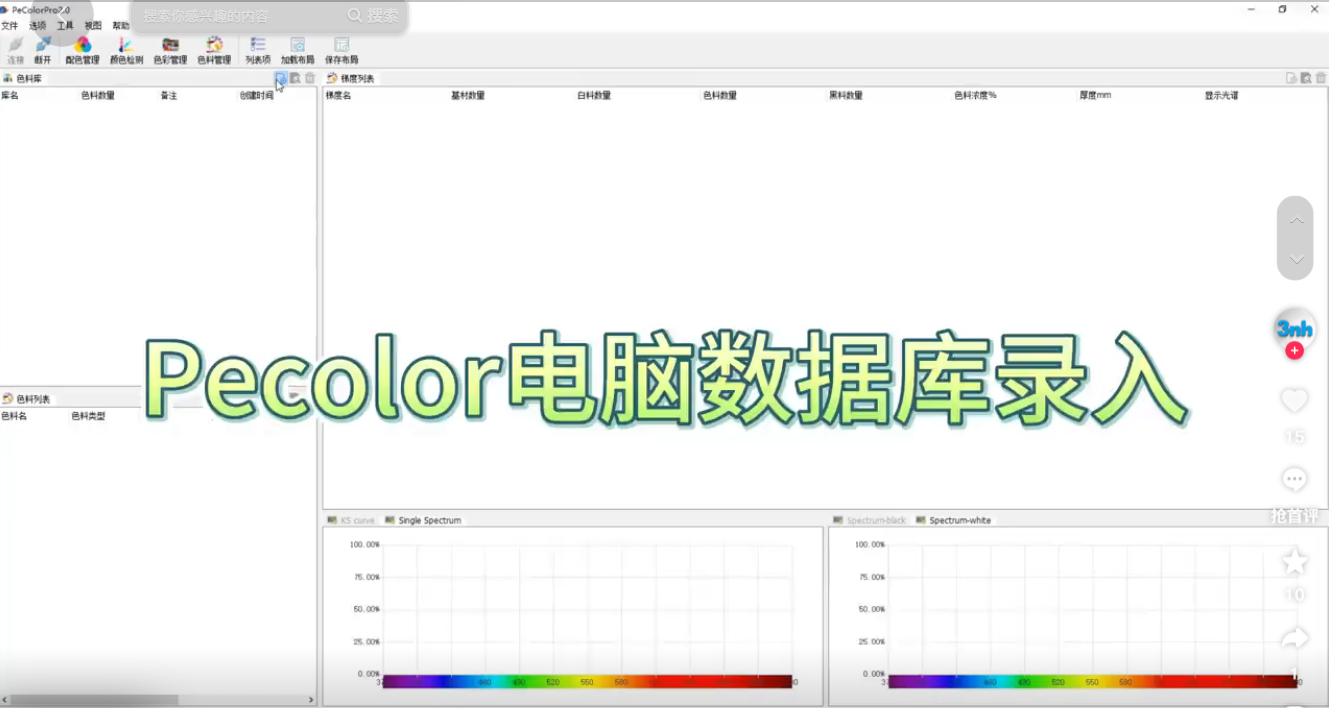Click the 连接 connect toolbar icon
The height and width of the screenshot is (708, 1329).
point(15,51)
